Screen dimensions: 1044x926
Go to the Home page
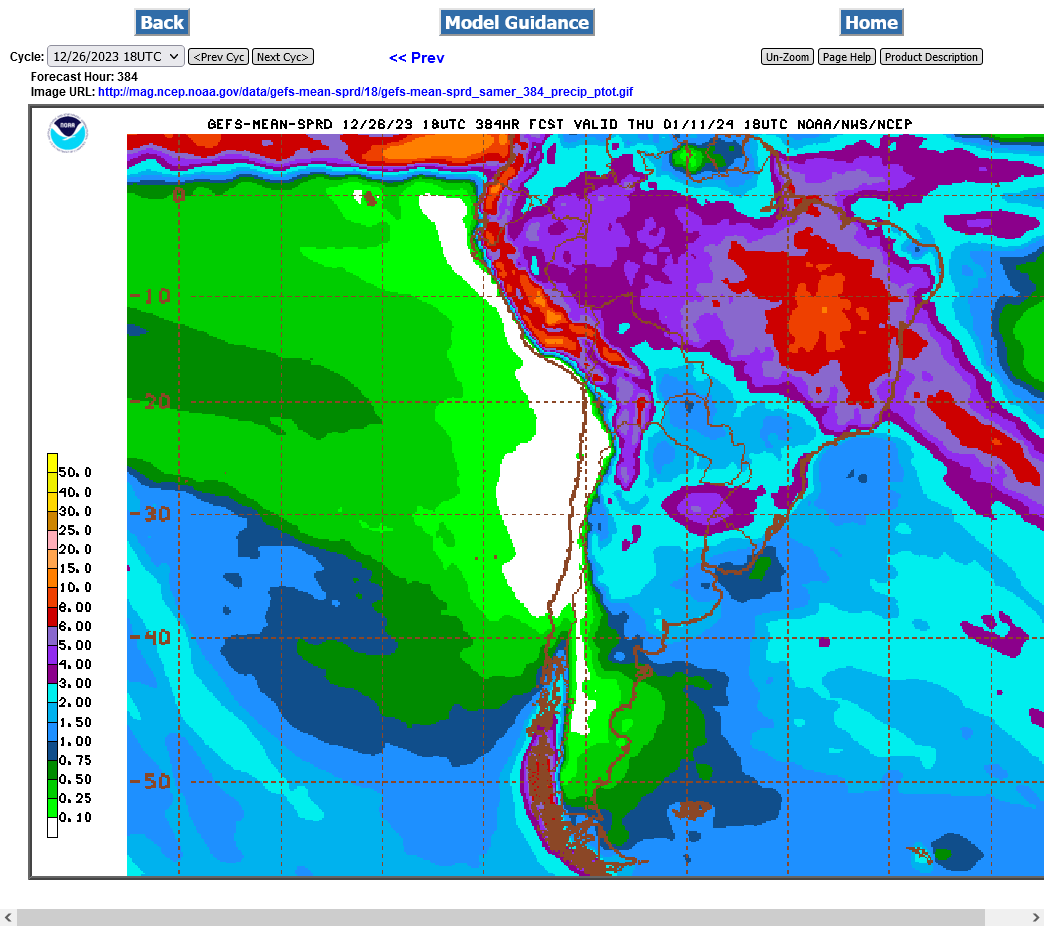pyautogui.click(x=871, y=22)
